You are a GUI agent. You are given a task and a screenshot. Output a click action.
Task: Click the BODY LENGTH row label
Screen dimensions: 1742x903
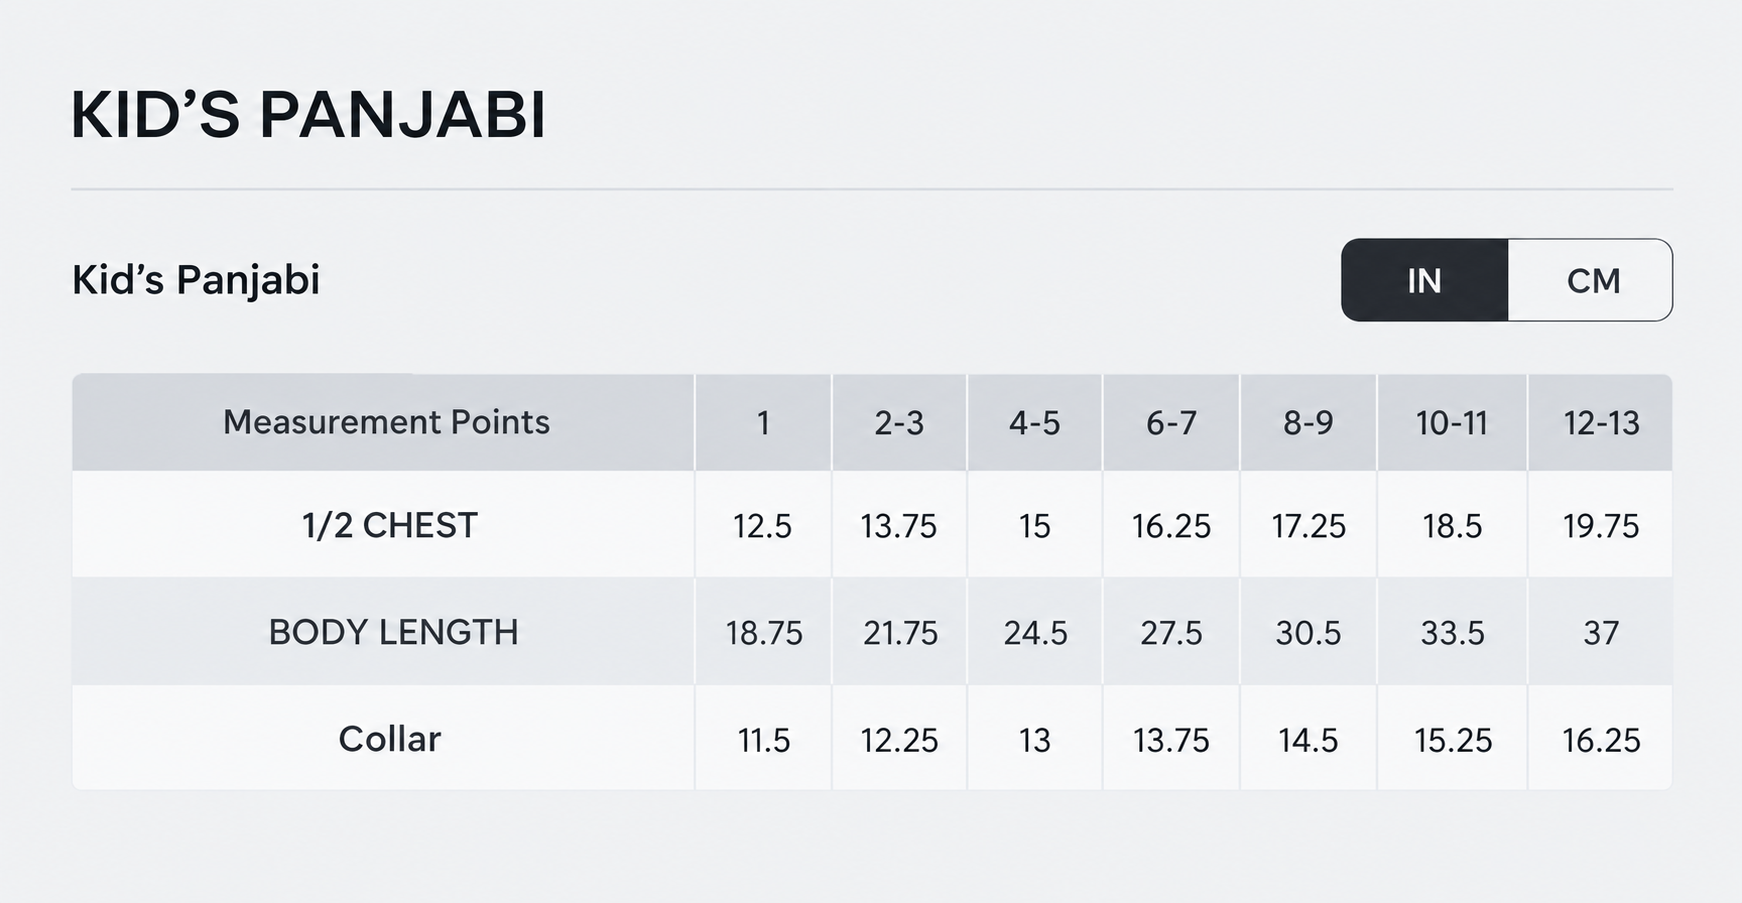tap(393, 632)
